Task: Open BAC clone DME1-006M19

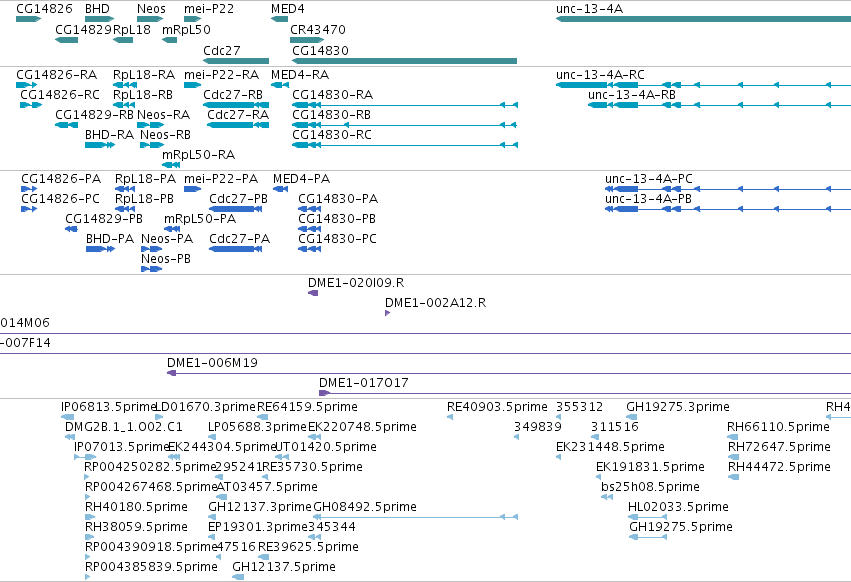Action: pyautogui.click(x=212, y=363)
